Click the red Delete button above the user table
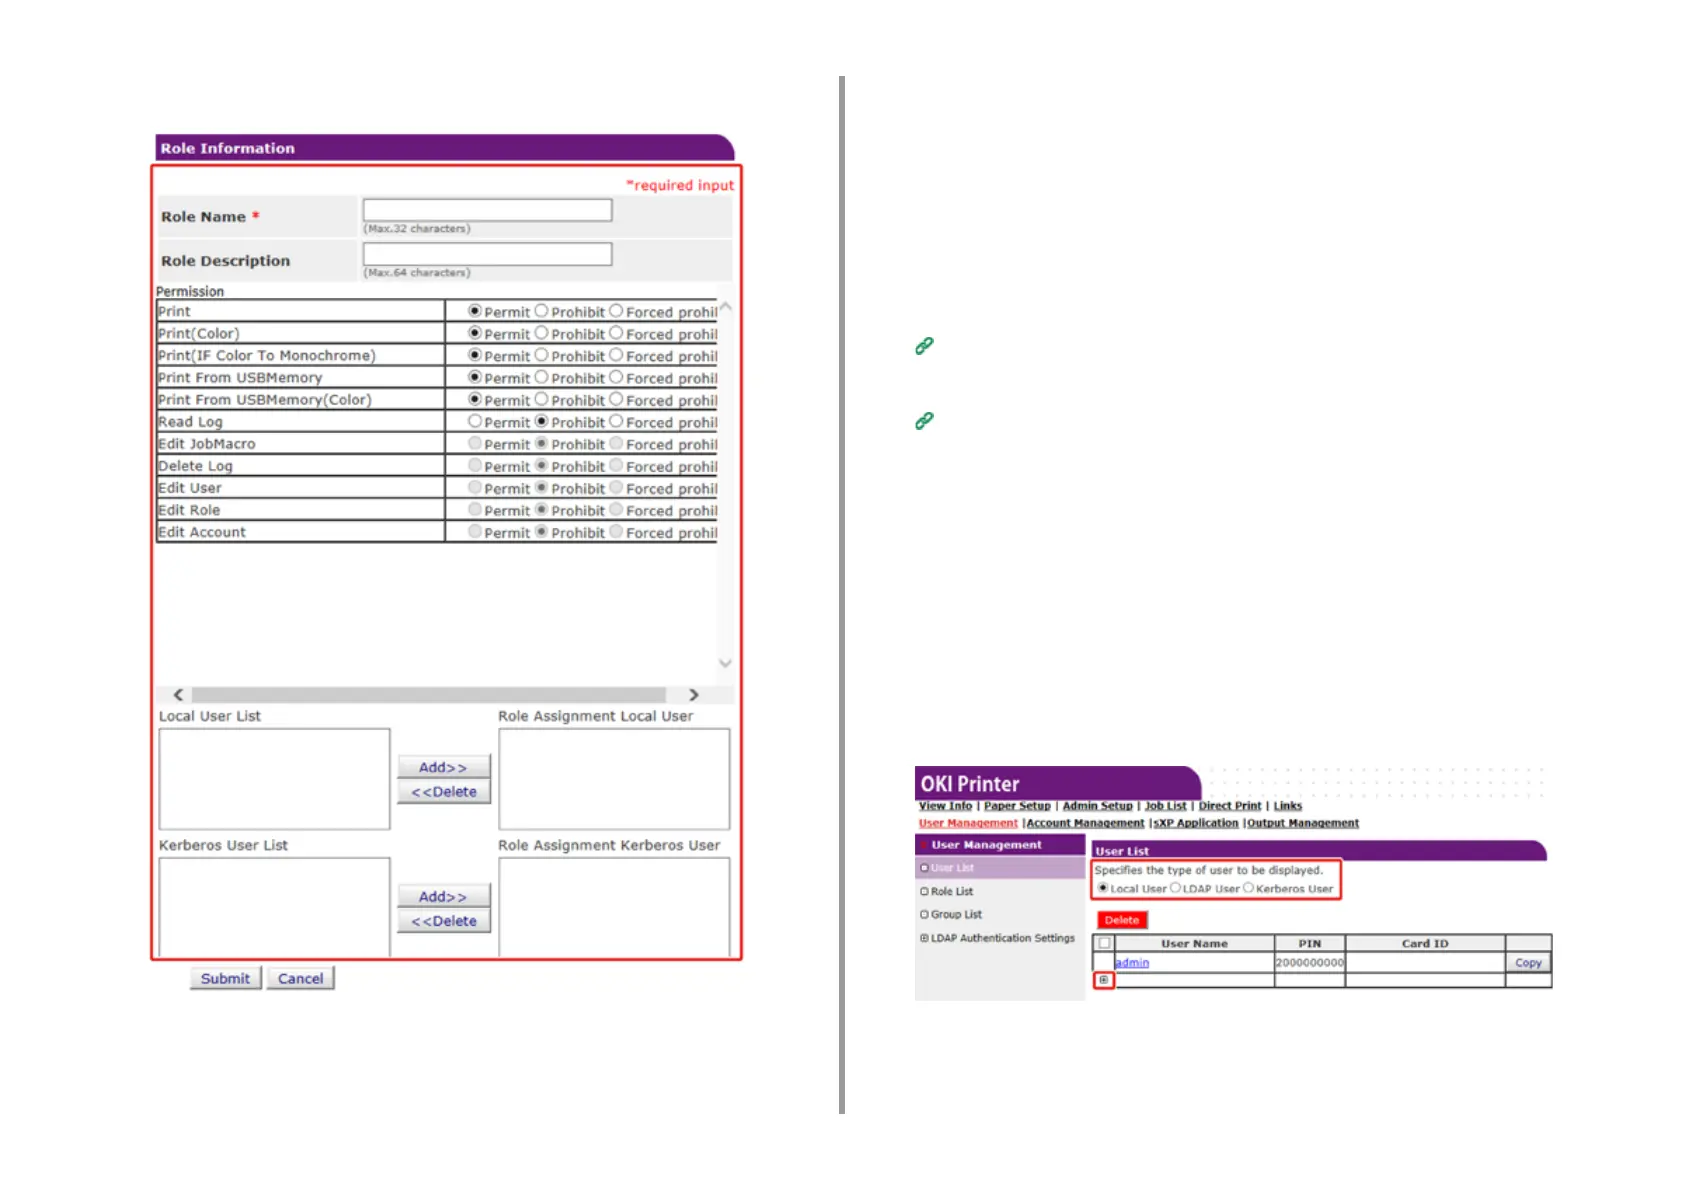 click(1122, 920)
